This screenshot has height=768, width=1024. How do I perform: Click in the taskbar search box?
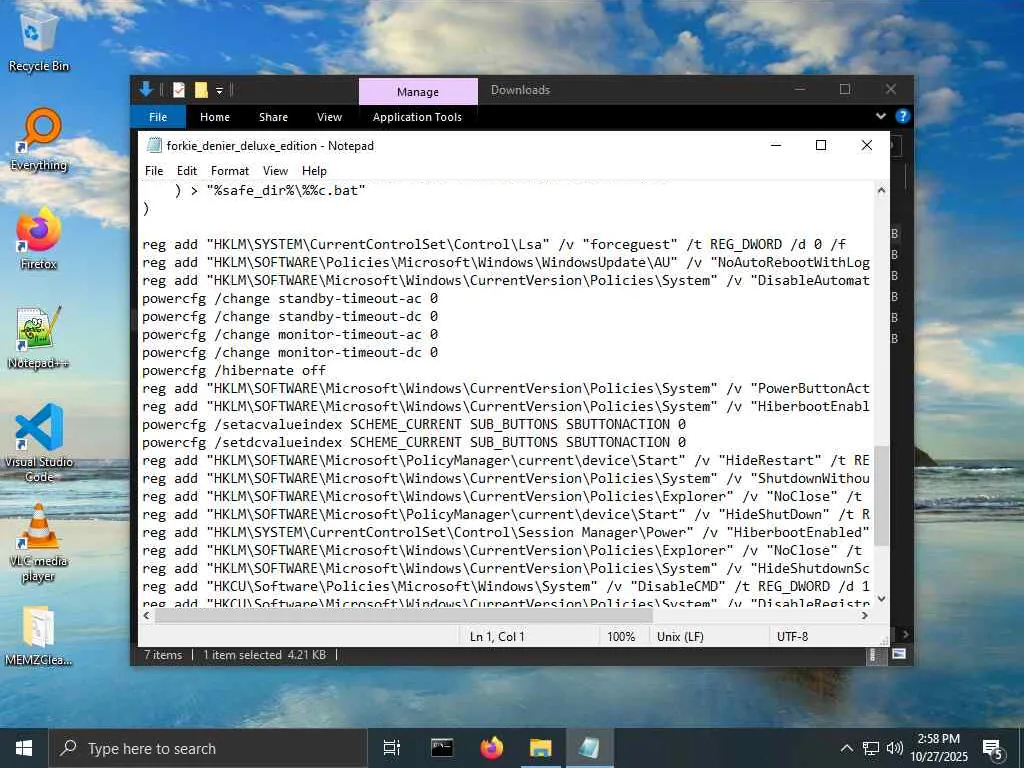pyautogui.click(x=209, y=748)
